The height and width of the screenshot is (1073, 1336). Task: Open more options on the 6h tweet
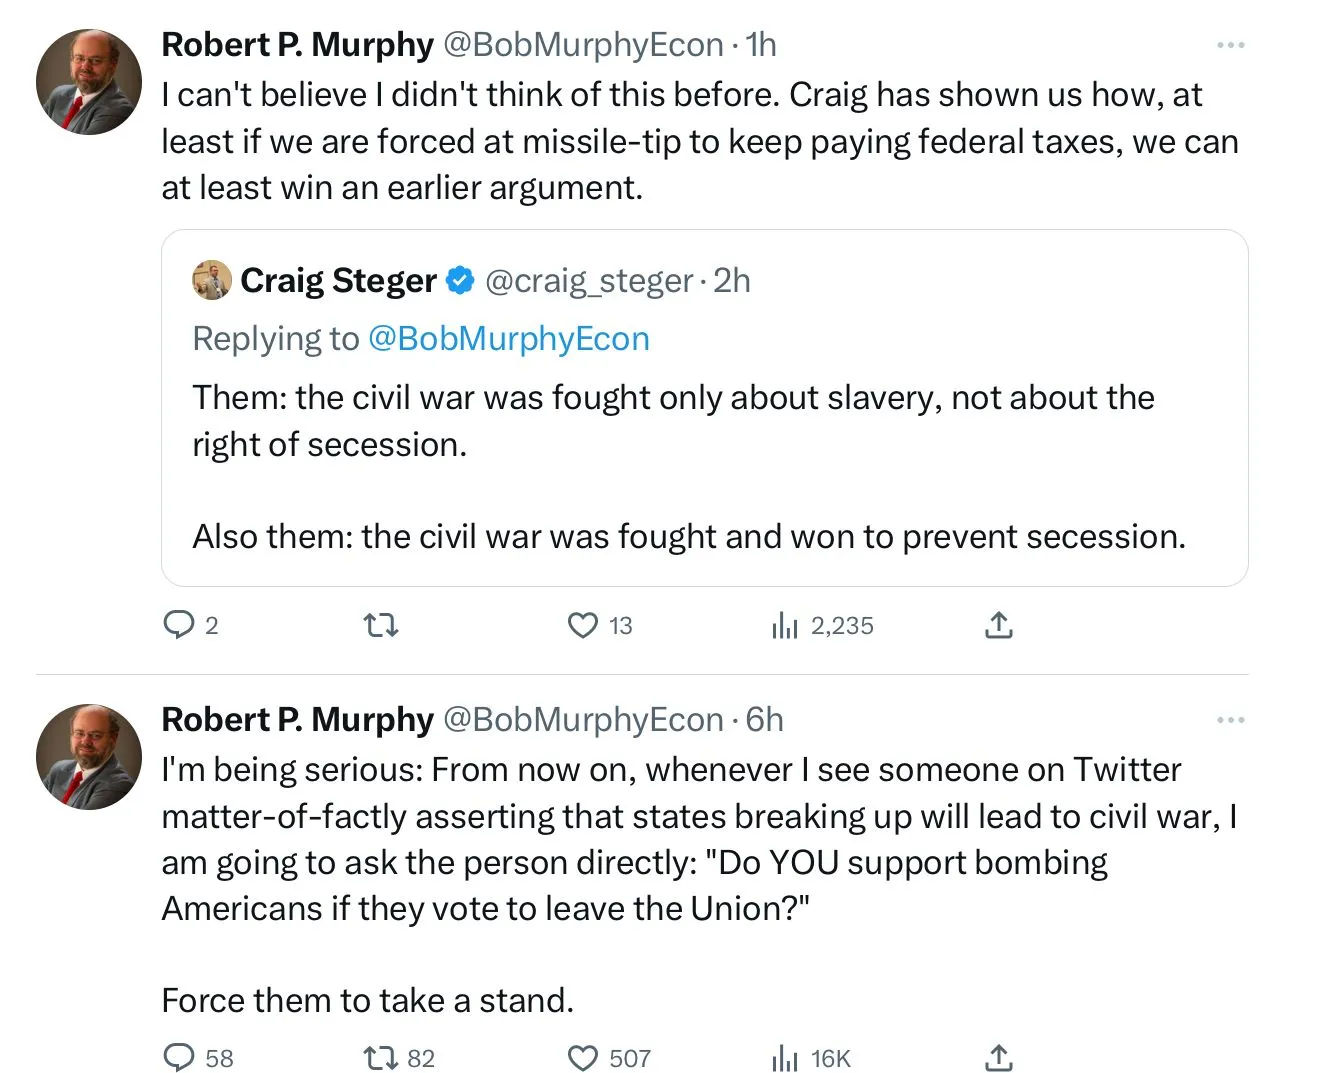coord(1230,720)
